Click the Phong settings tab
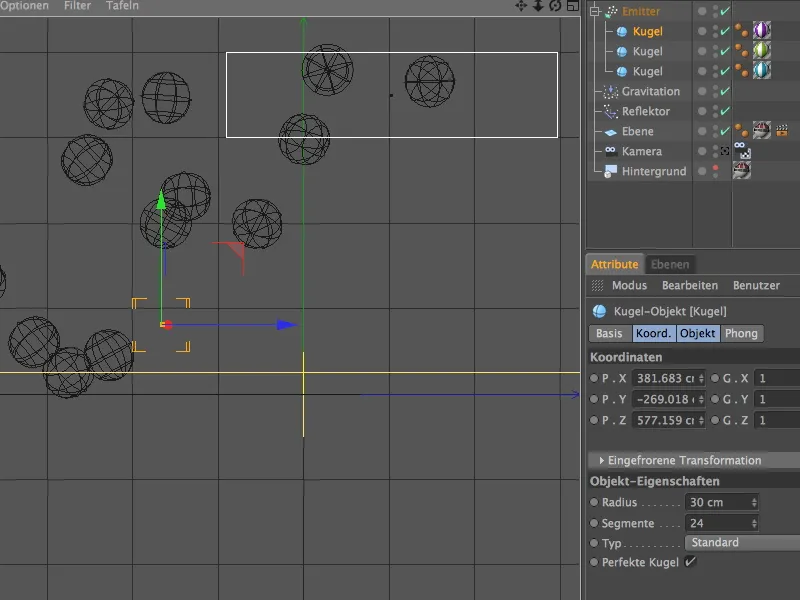Image resolution: width=800 pixels, height=600 pixels. tap(740, 333)
